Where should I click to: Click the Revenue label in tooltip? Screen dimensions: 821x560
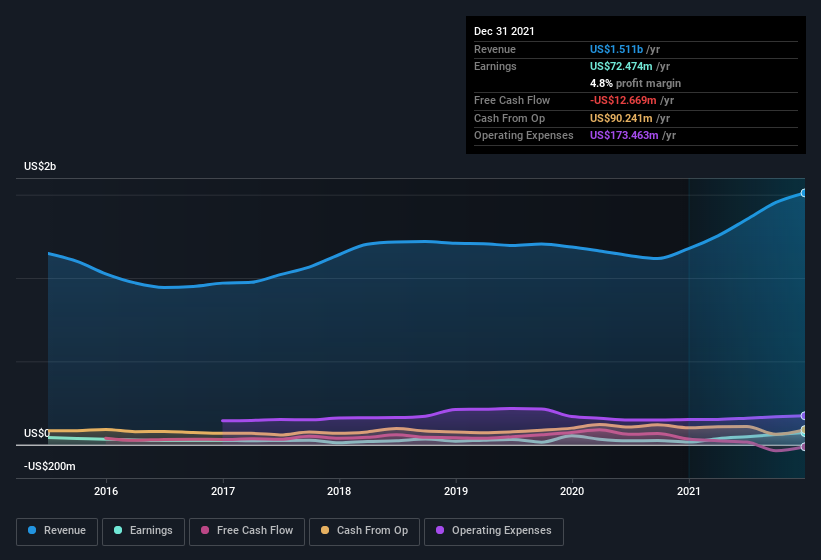495,49
